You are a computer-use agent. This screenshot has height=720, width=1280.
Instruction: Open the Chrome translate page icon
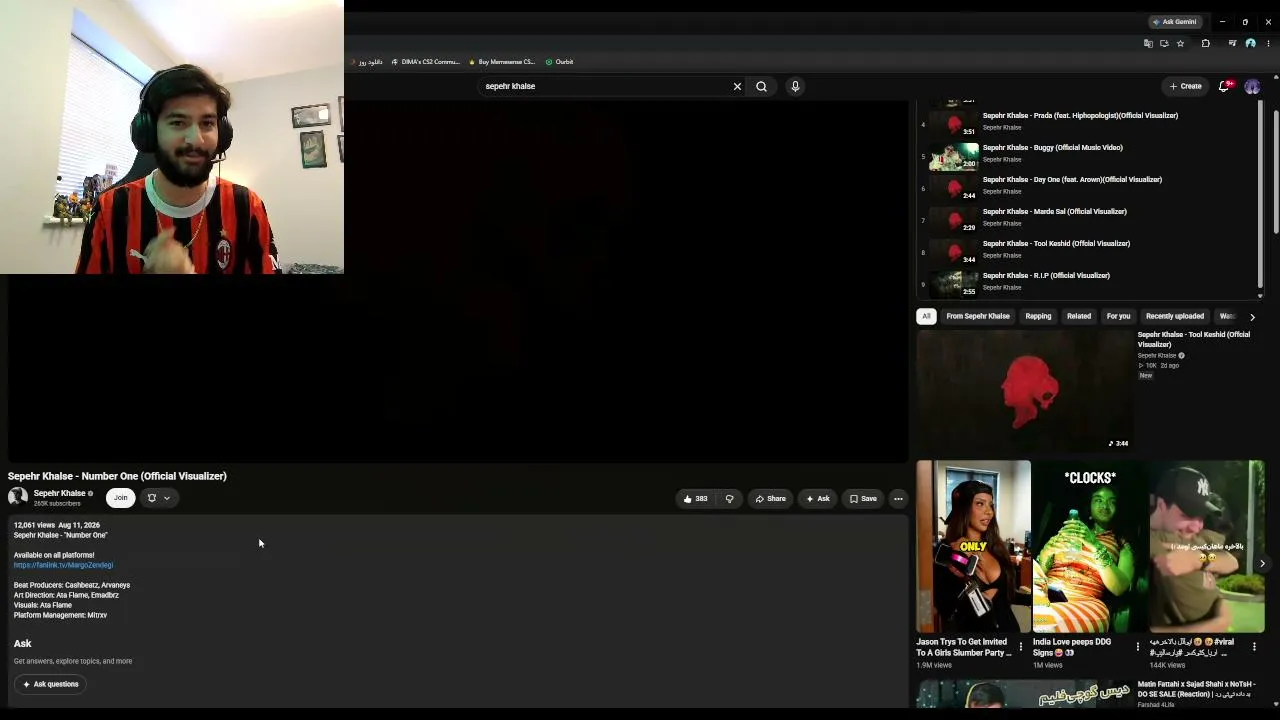tap(1148, 44)
